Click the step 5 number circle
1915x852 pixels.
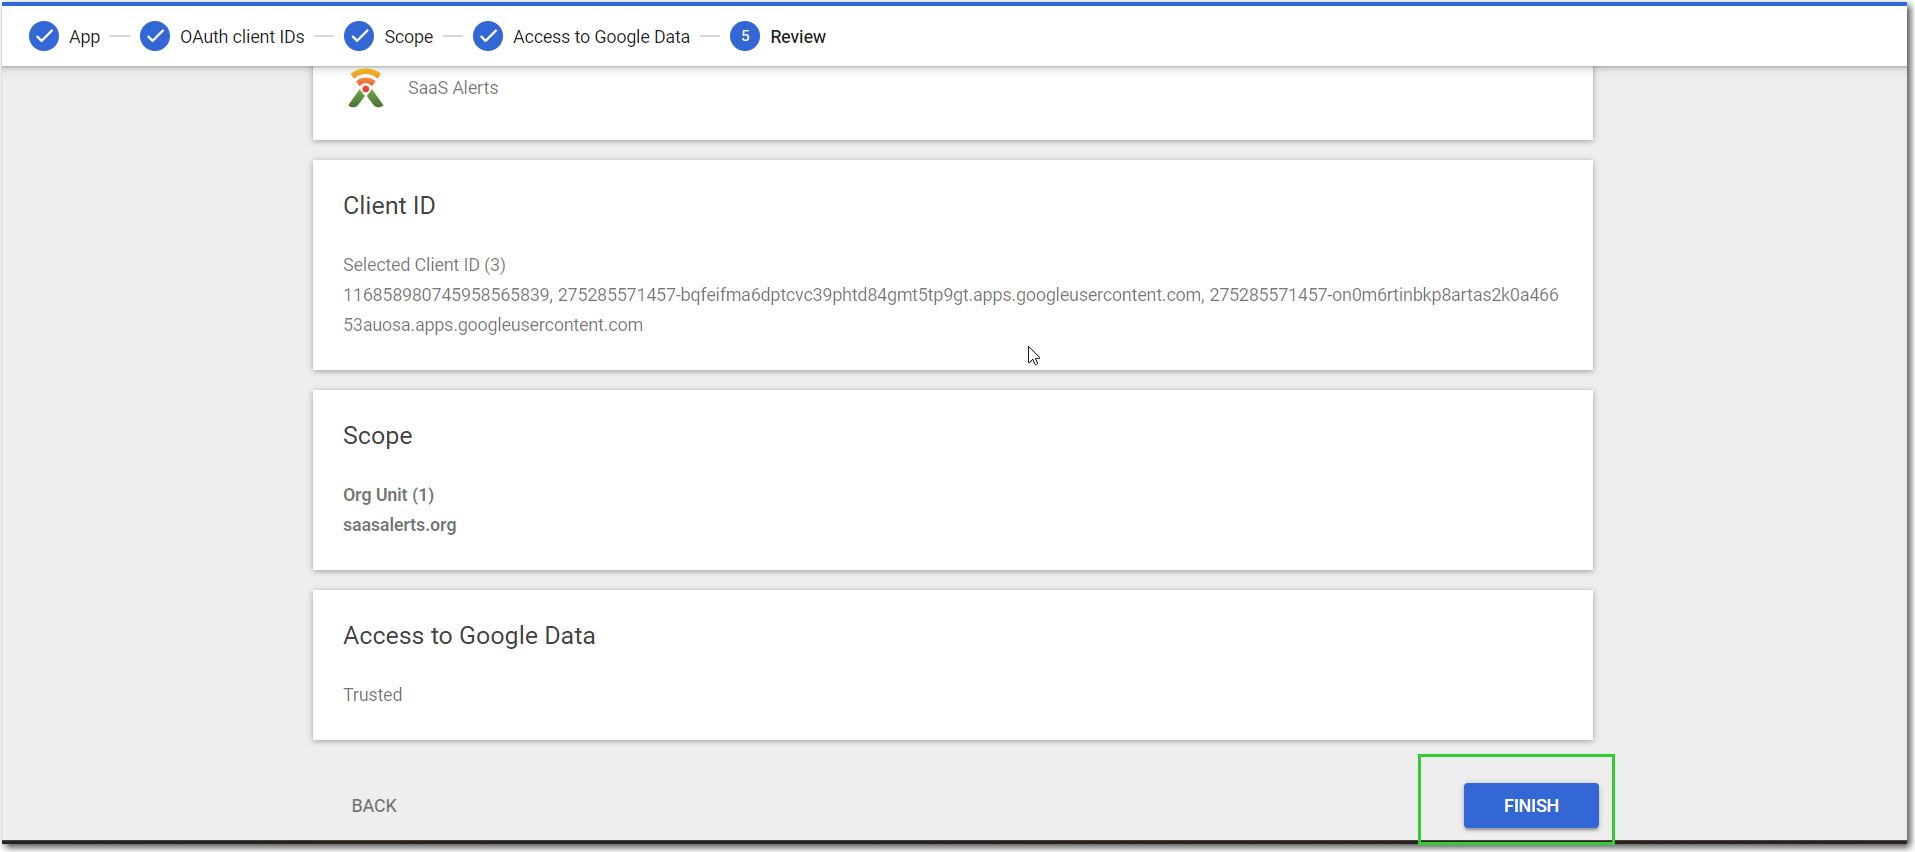tap(745, 37)
